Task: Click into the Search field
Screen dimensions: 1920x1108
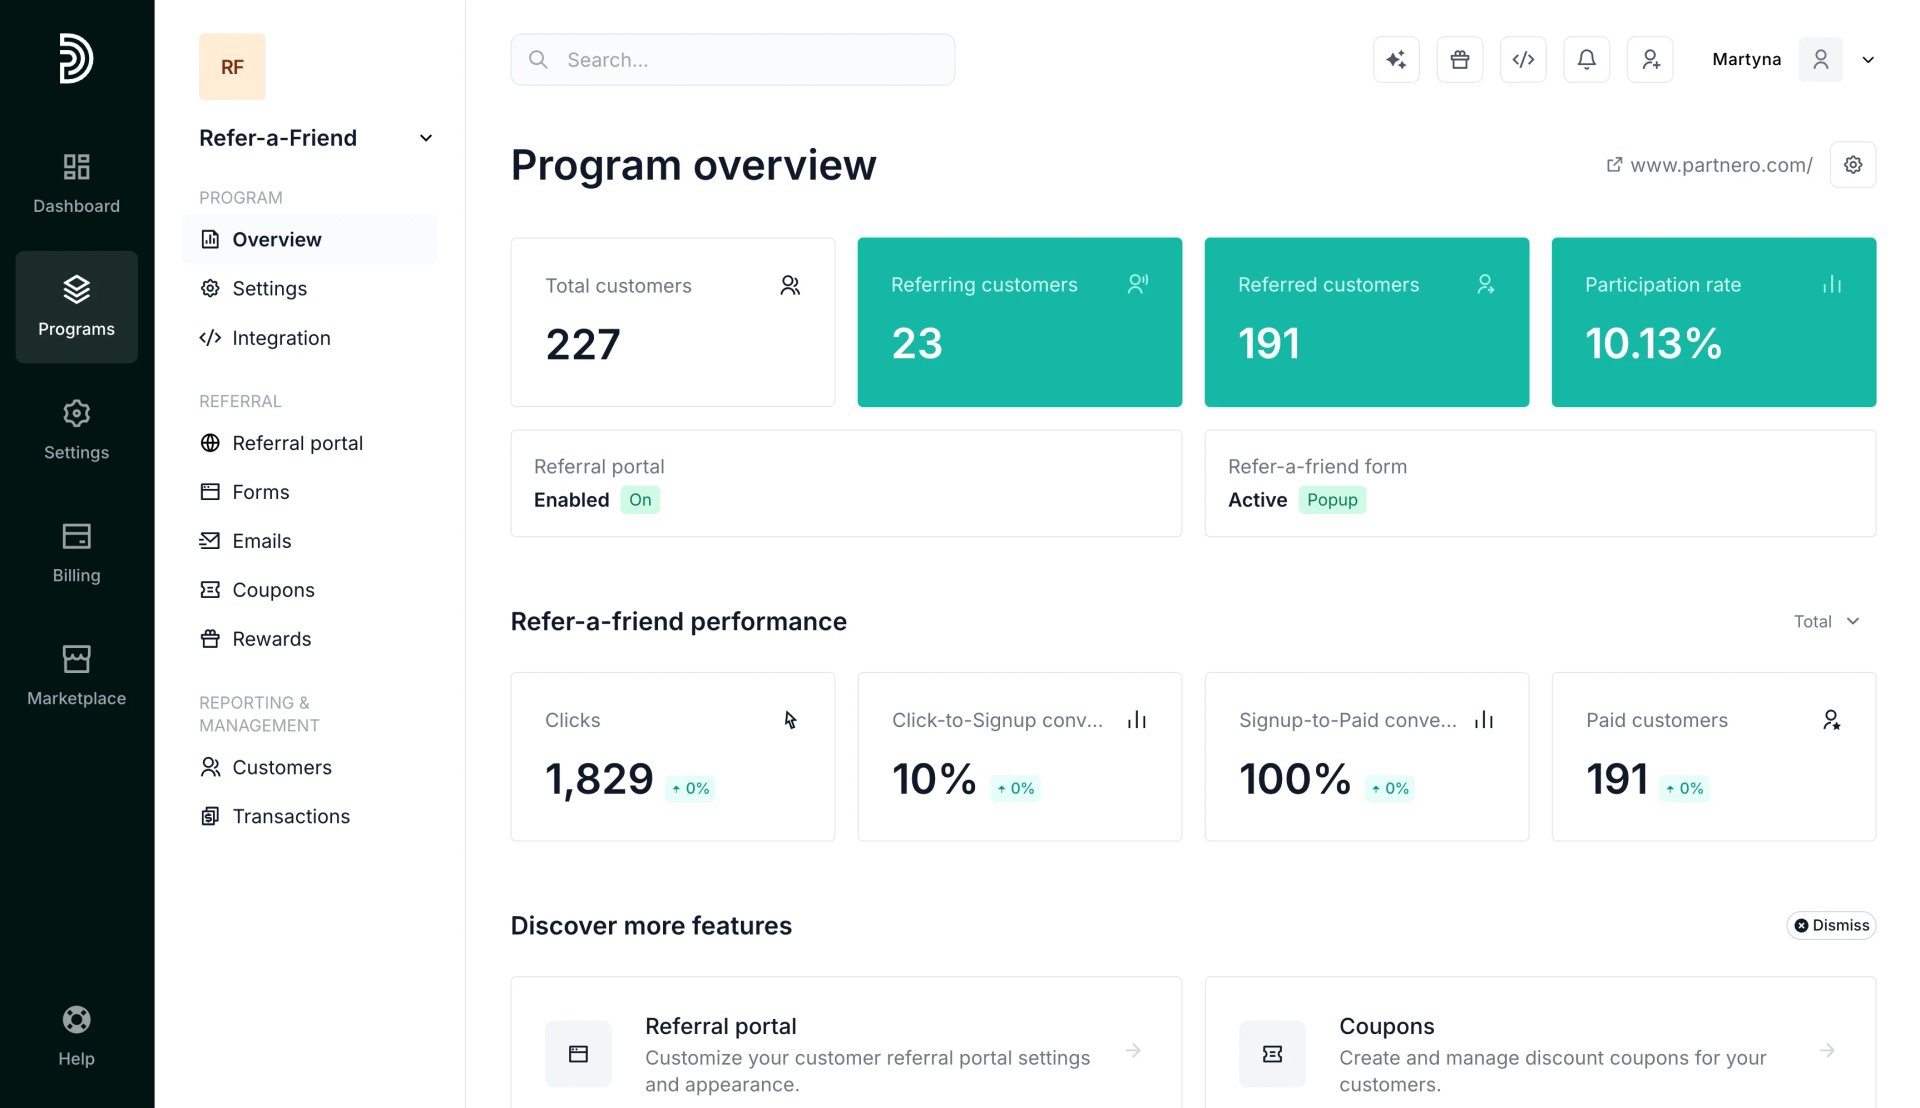Action: click(732, 60)
